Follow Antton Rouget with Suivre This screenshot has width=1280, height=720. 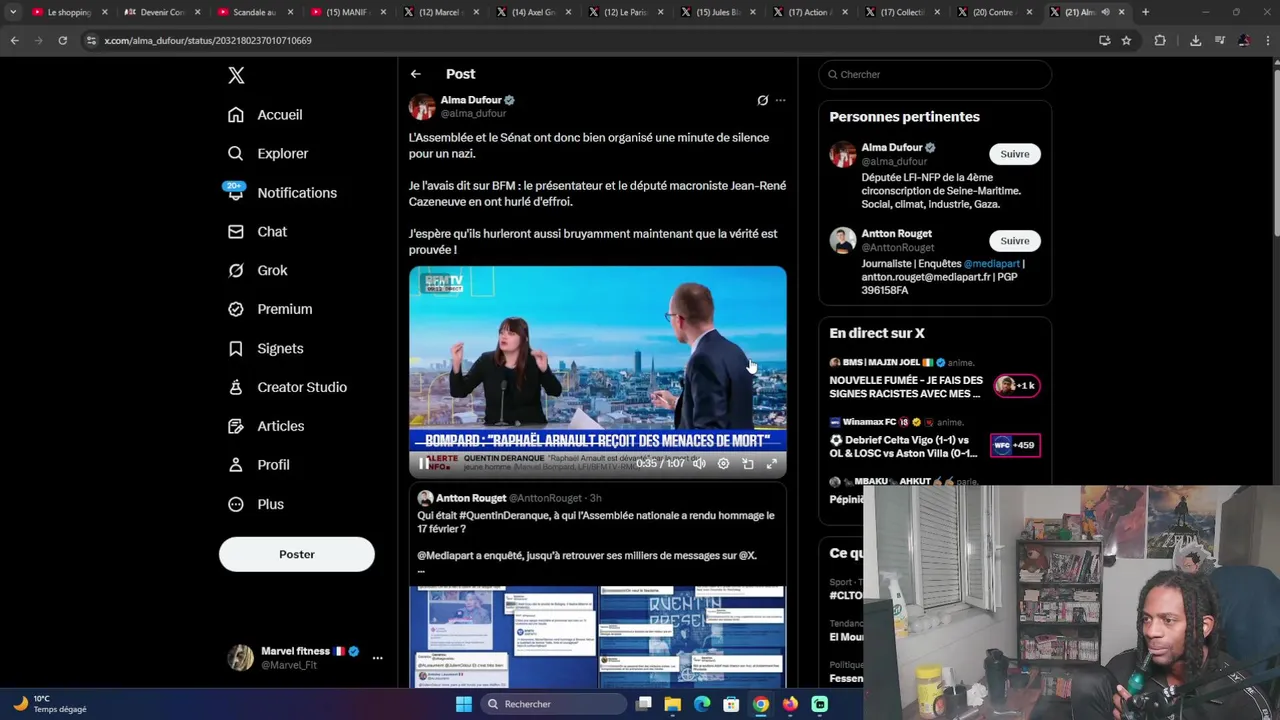coord(1014,241)
